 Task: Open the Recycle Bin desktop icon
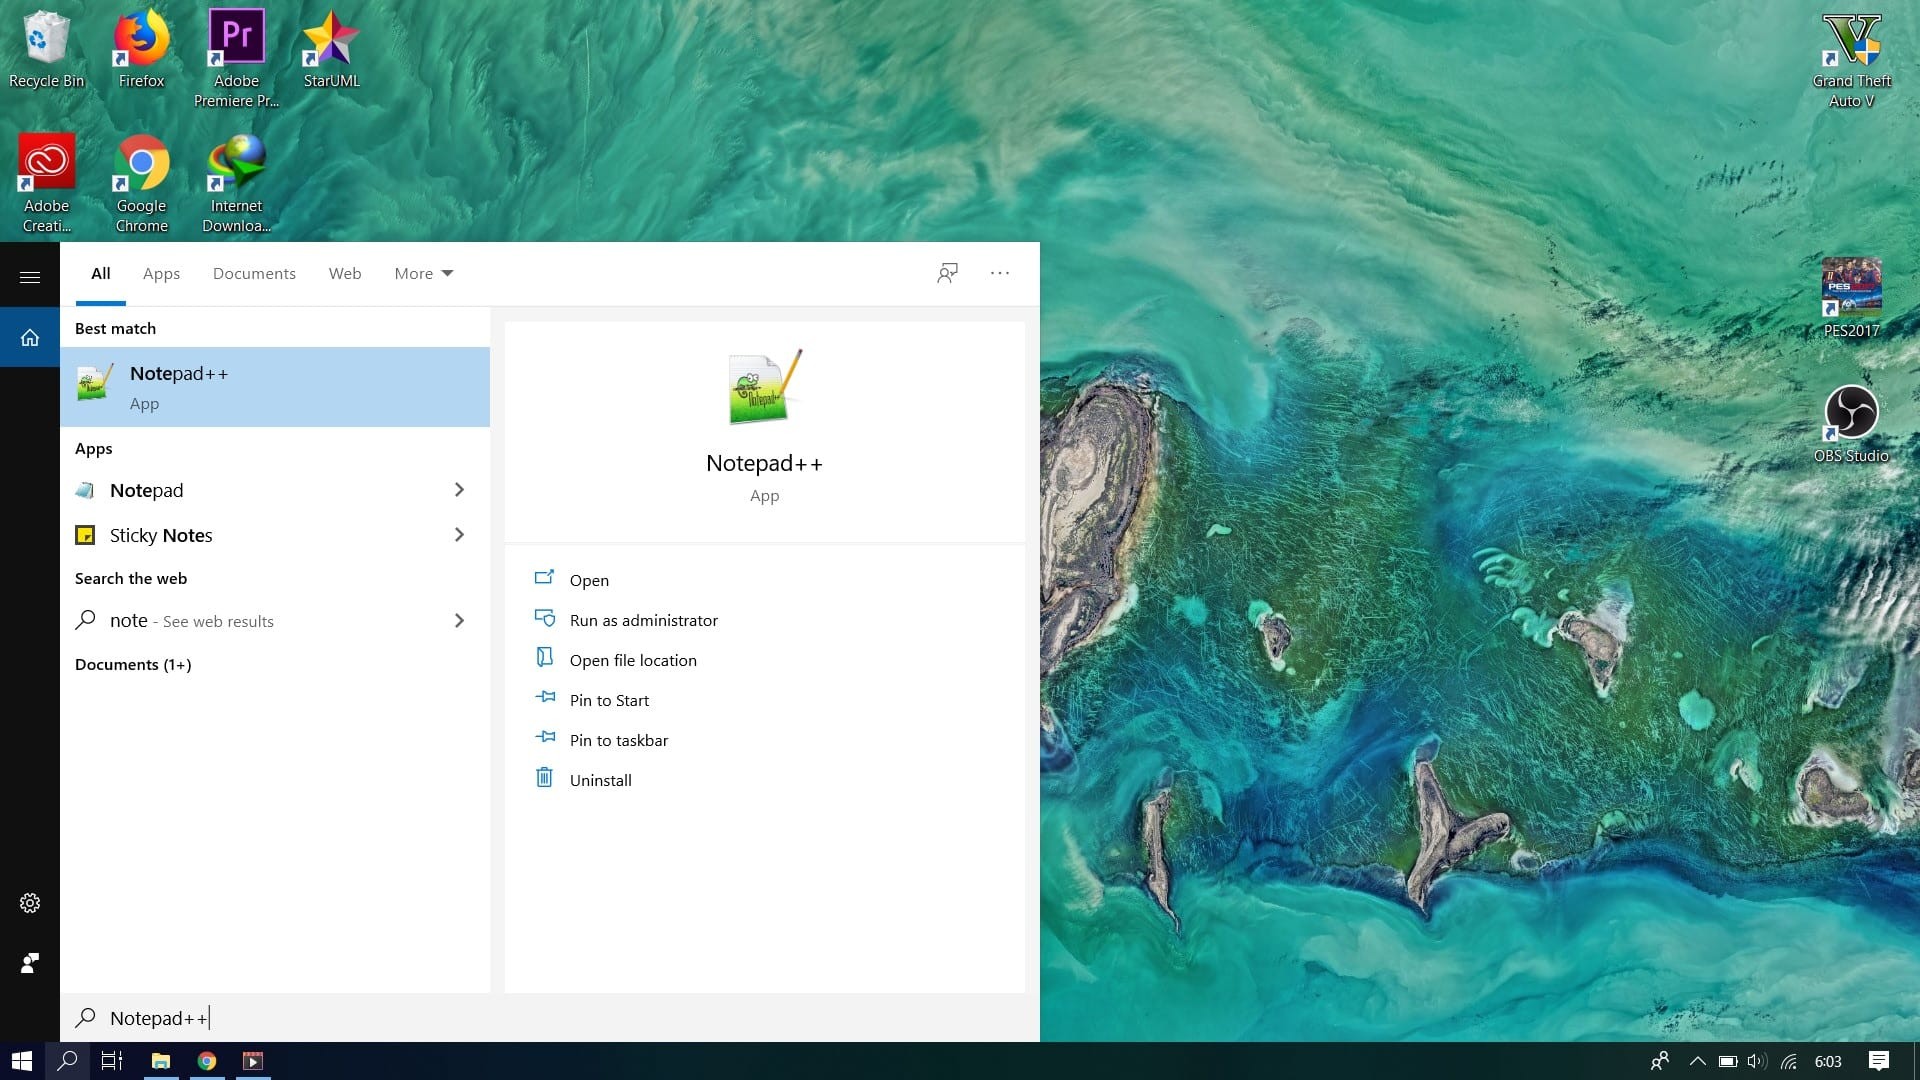[x=46, y=48]
